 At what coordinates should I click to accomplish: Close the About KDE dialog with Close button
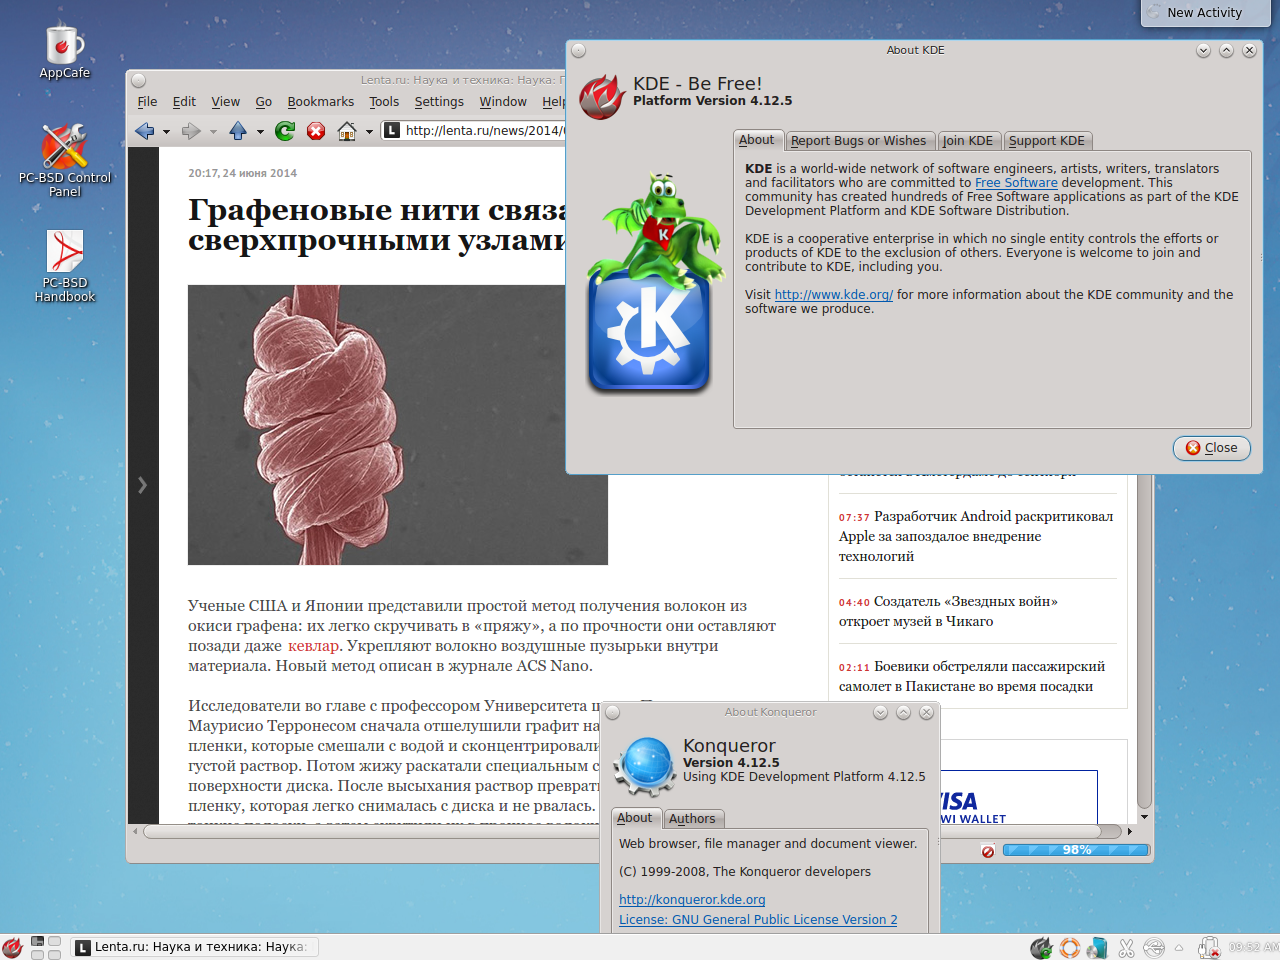1212,448
